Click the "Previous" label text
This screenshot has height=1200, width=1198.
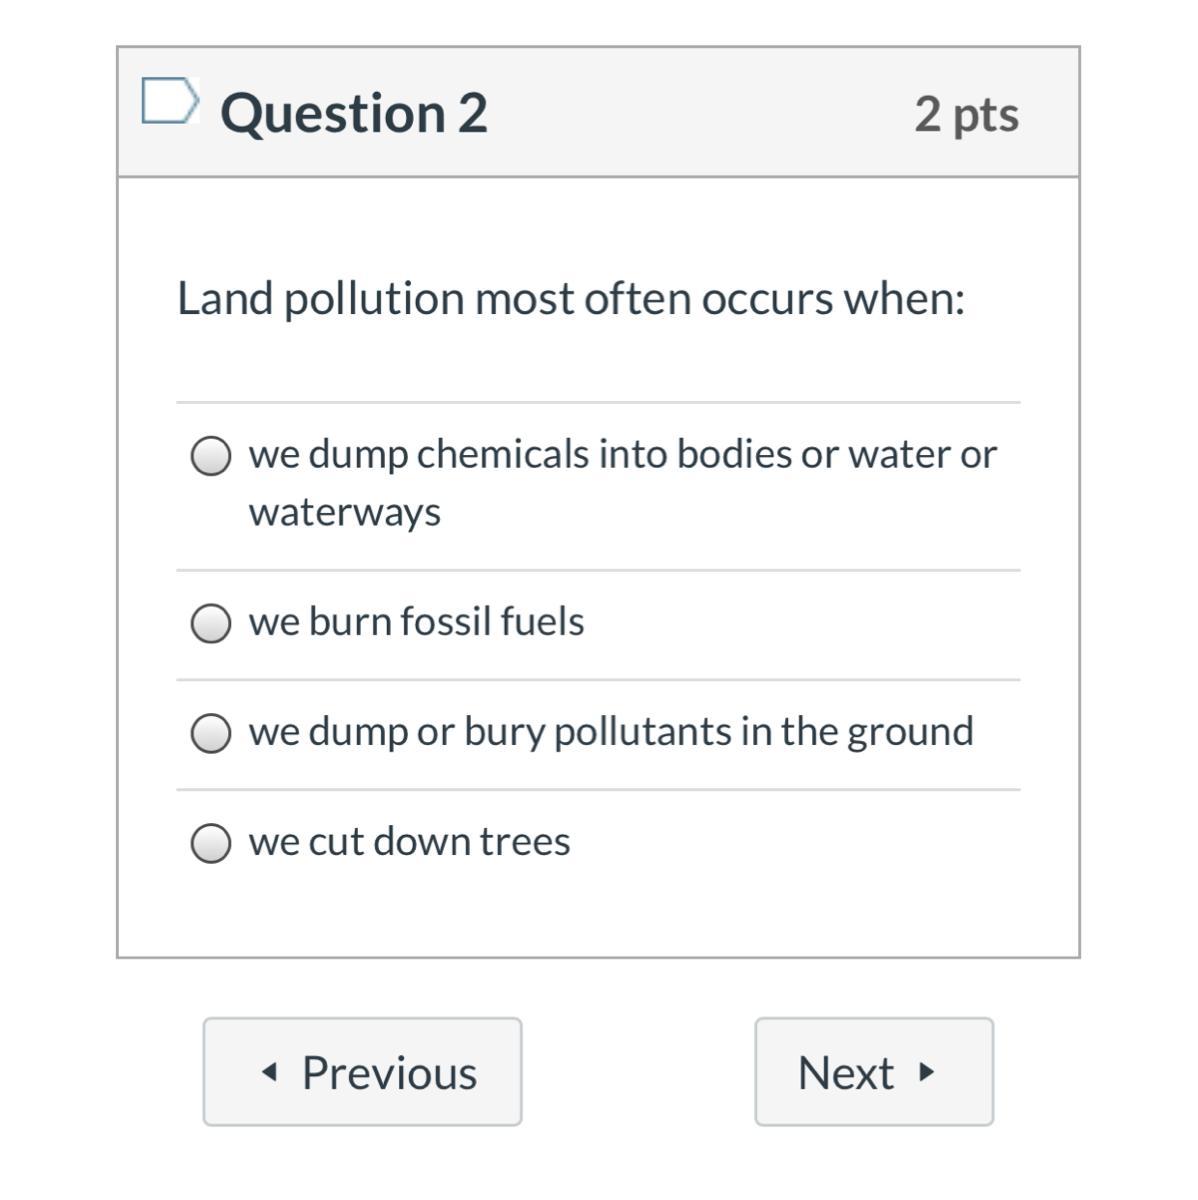[389, 1072]
